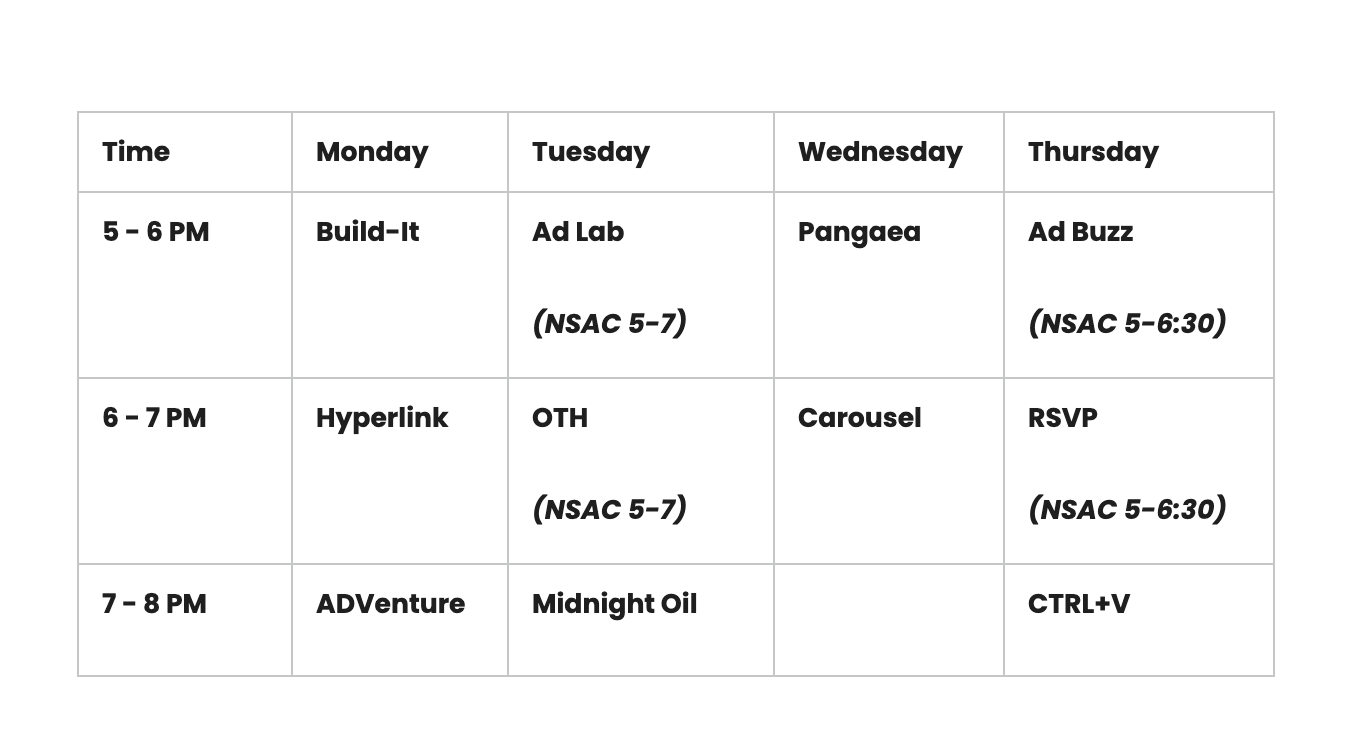Click the Build-It entry on Monday

367,232
